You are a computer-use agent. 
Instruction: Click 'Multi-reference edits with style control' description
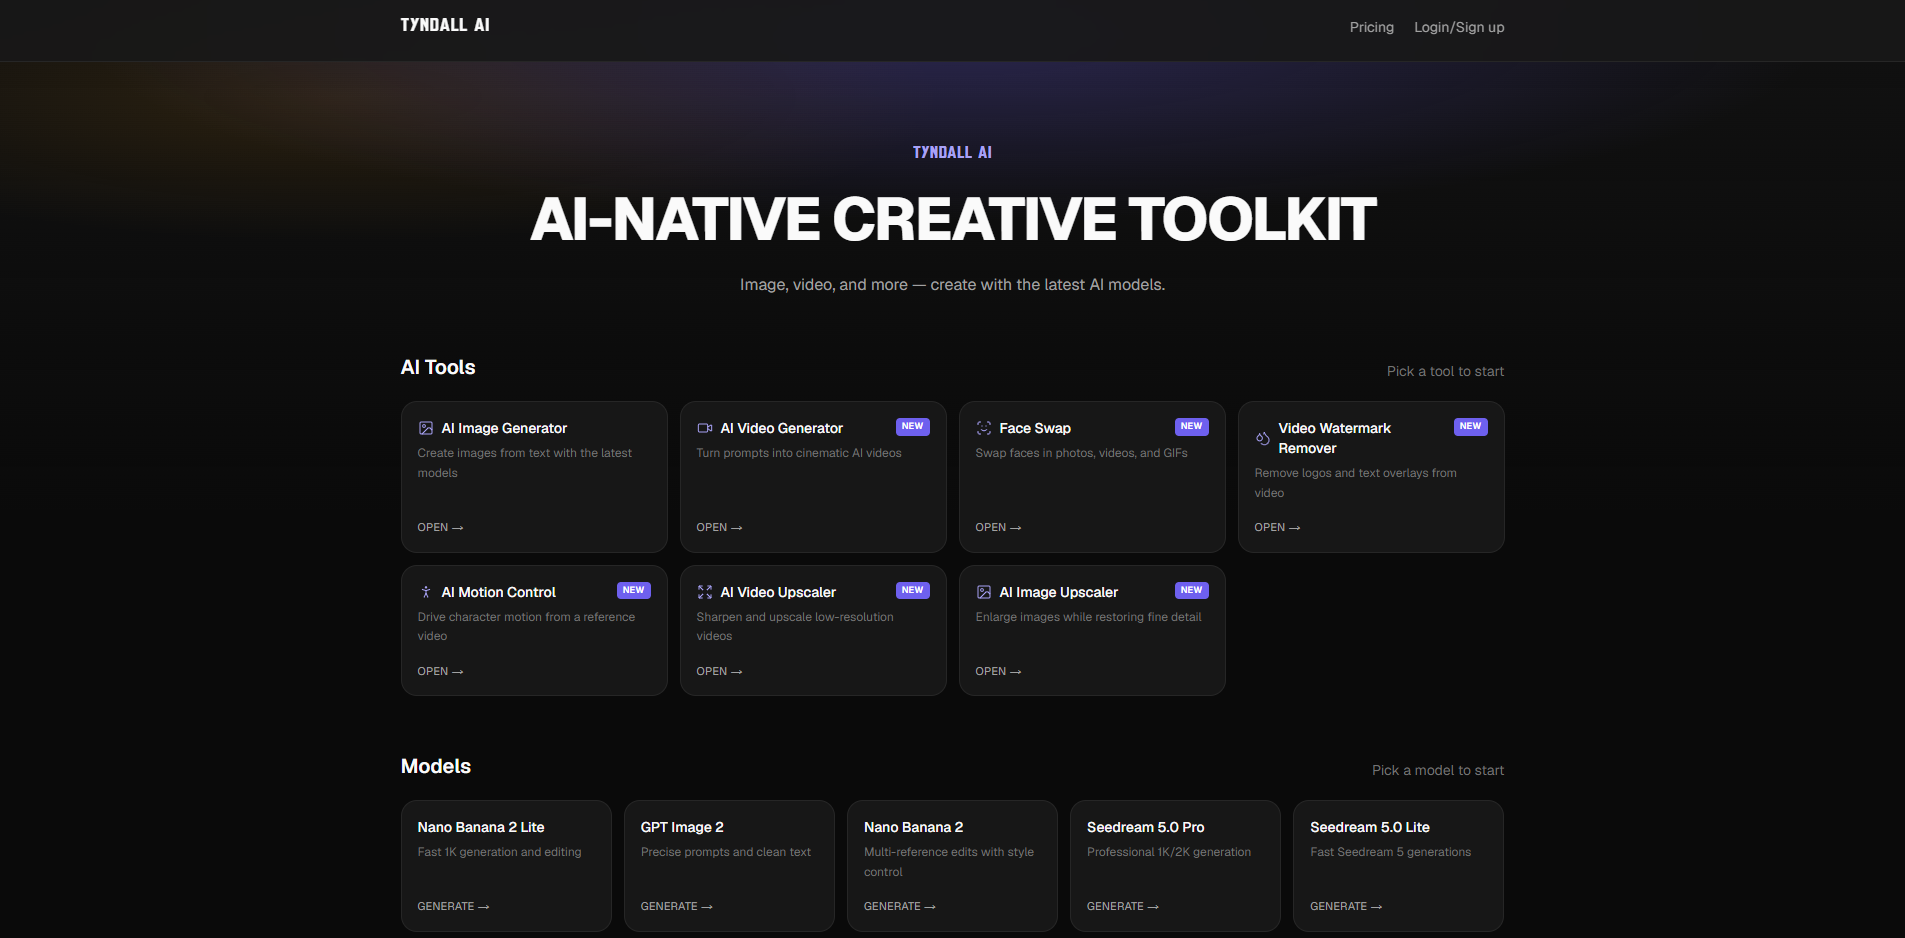pos(949,862)
